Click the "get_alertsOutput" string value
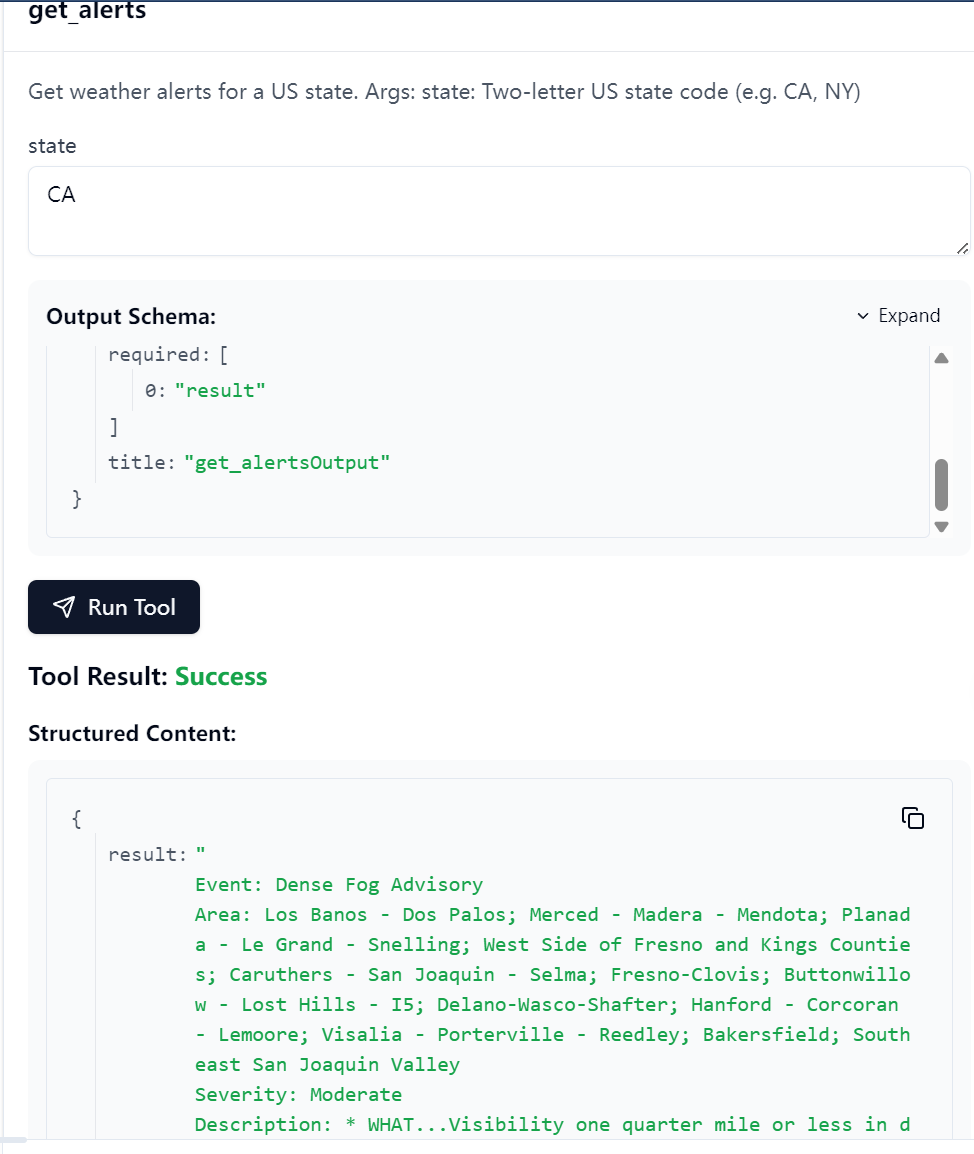Screen dimensions: 974x1154 (x=287, y=462)
